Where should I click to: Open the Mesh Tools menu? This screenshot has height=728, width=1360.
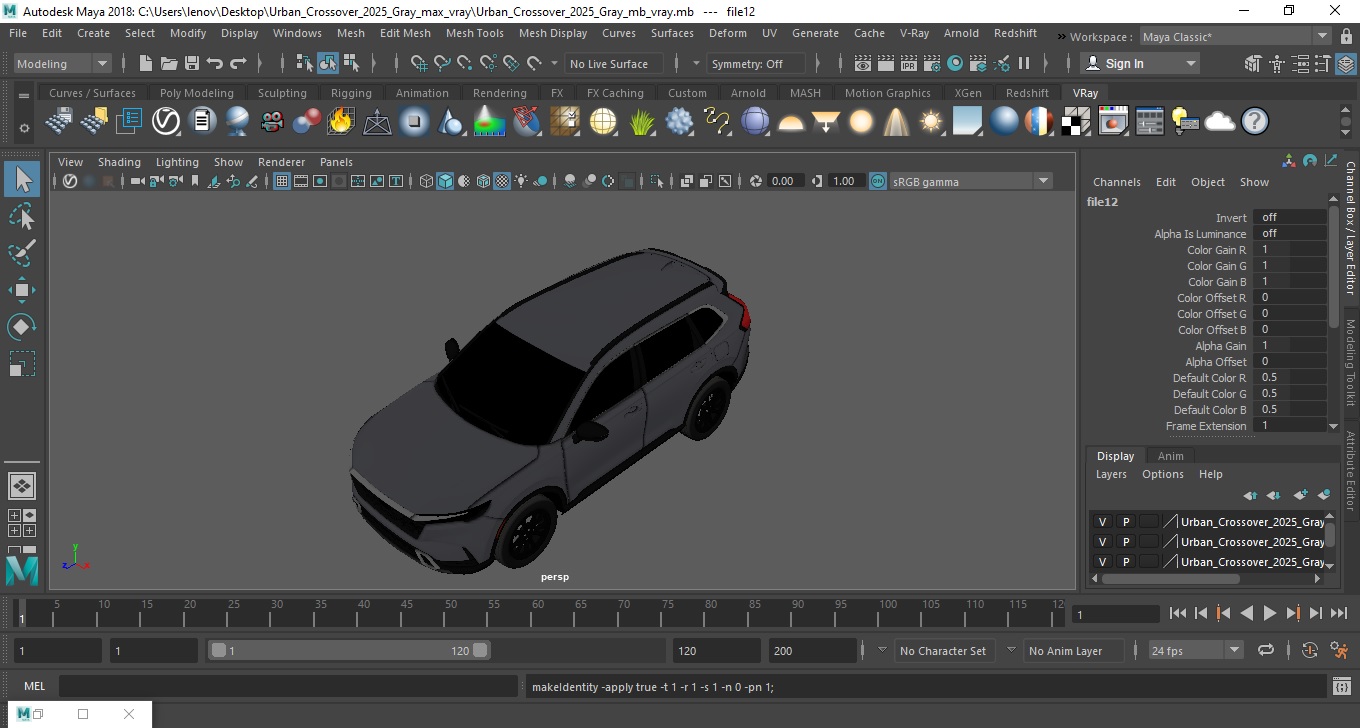(x=474, y=33)
